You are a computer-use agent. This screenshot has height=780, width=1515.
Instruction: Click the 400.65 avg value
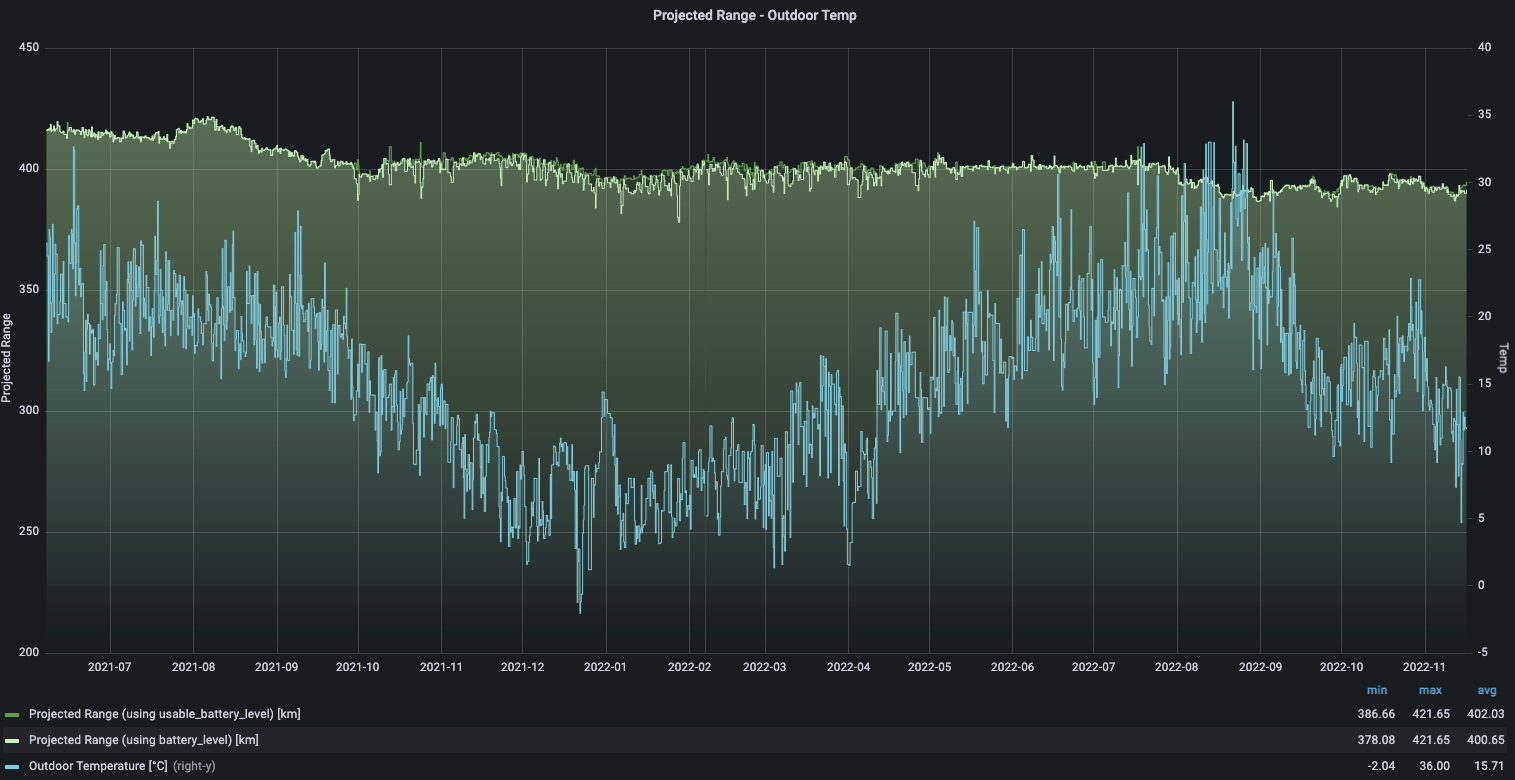(1487, 740)
